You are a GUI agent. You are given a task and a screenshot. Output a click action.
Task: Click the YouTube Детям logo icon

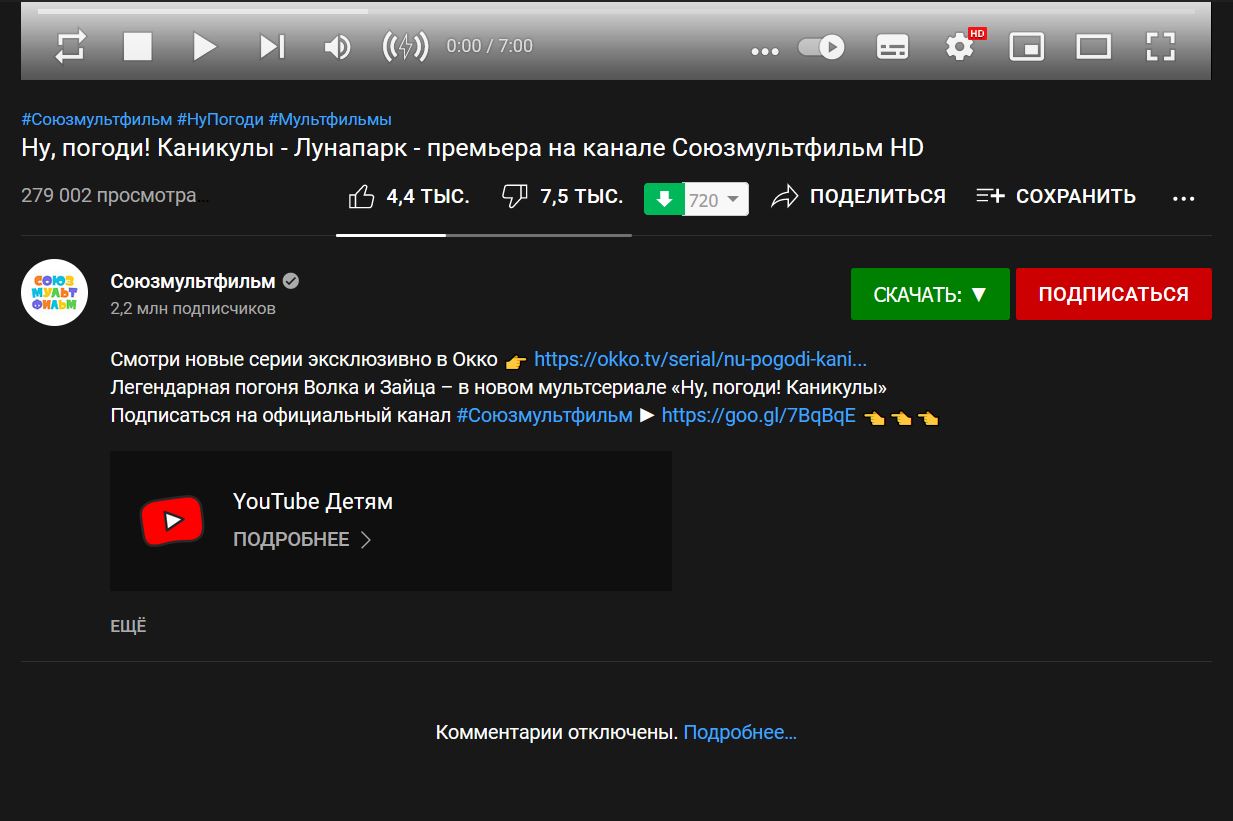(x=172, y=521)
